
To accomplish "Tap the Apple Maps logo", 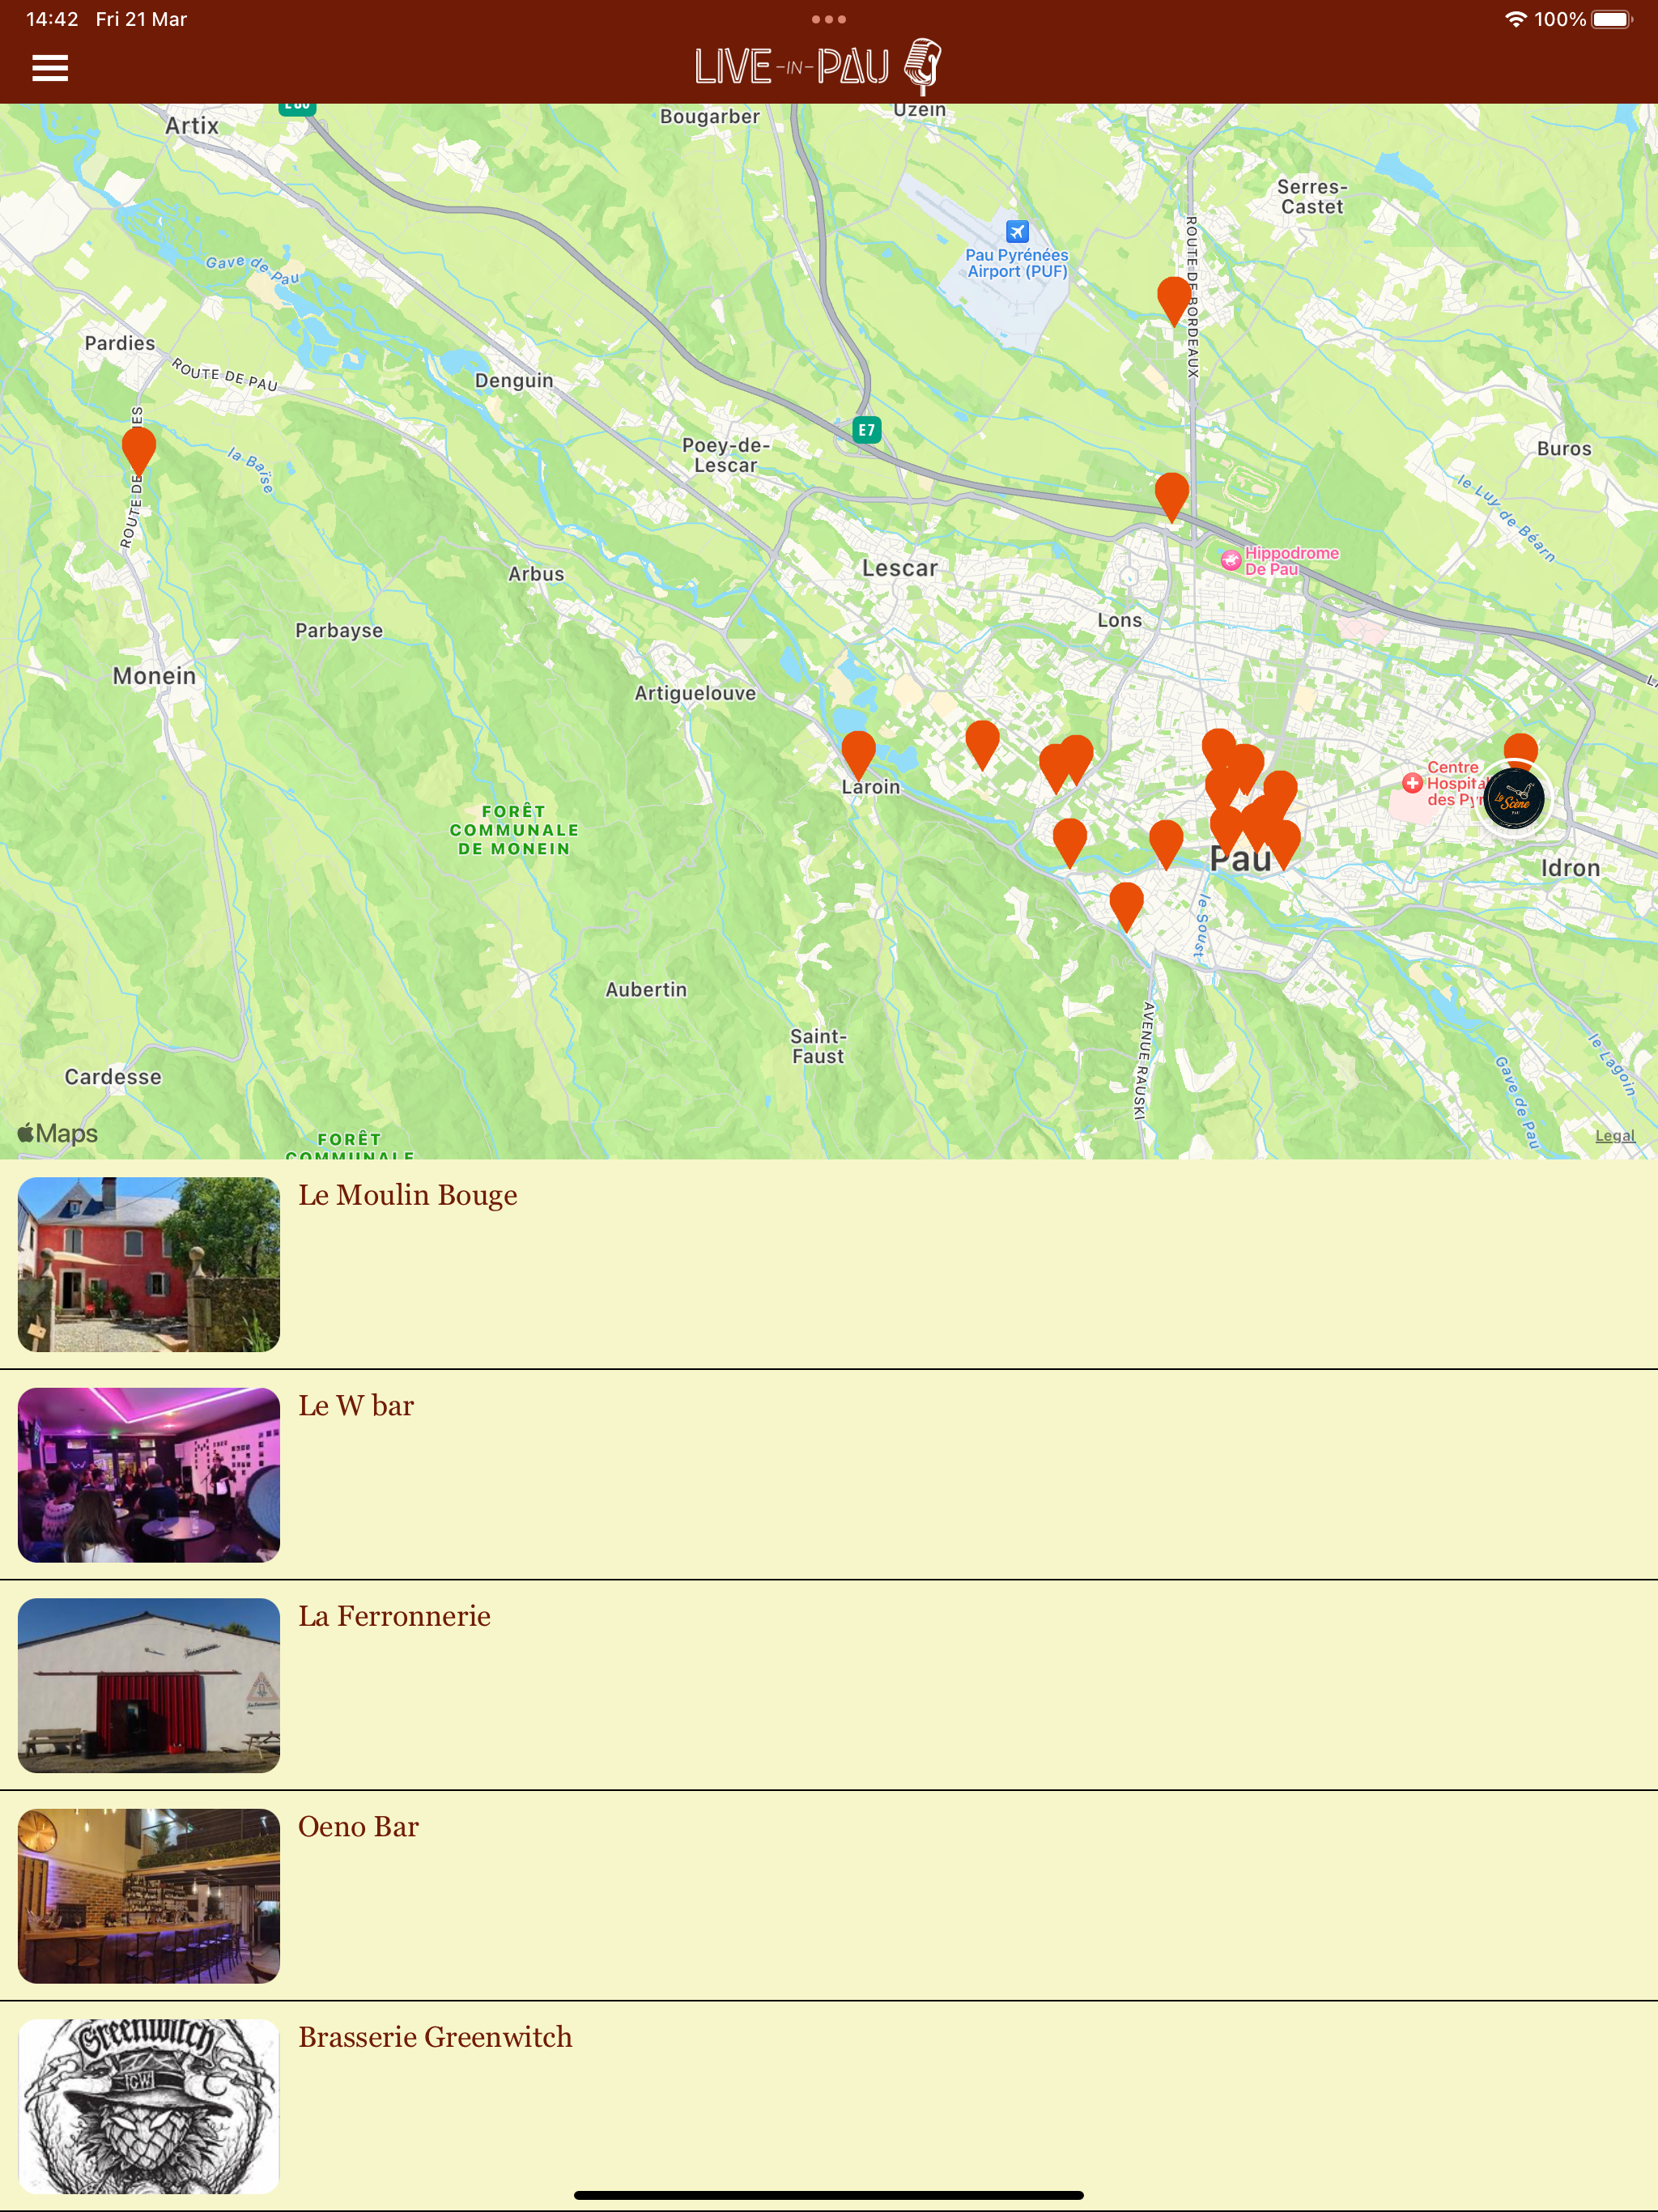I will 58,1132.
